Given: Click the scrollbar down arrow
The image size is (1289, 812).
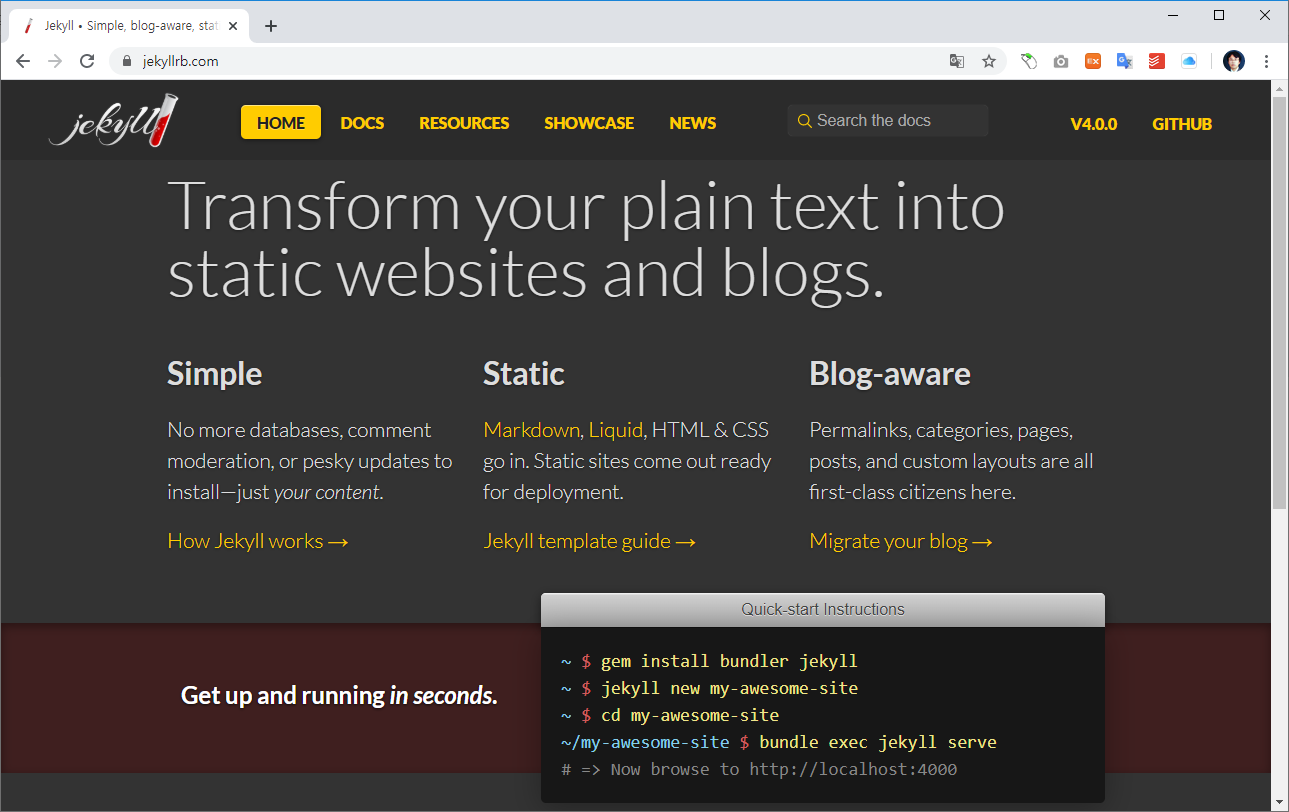Looking at the screenshot, I should pos(1279,803).
